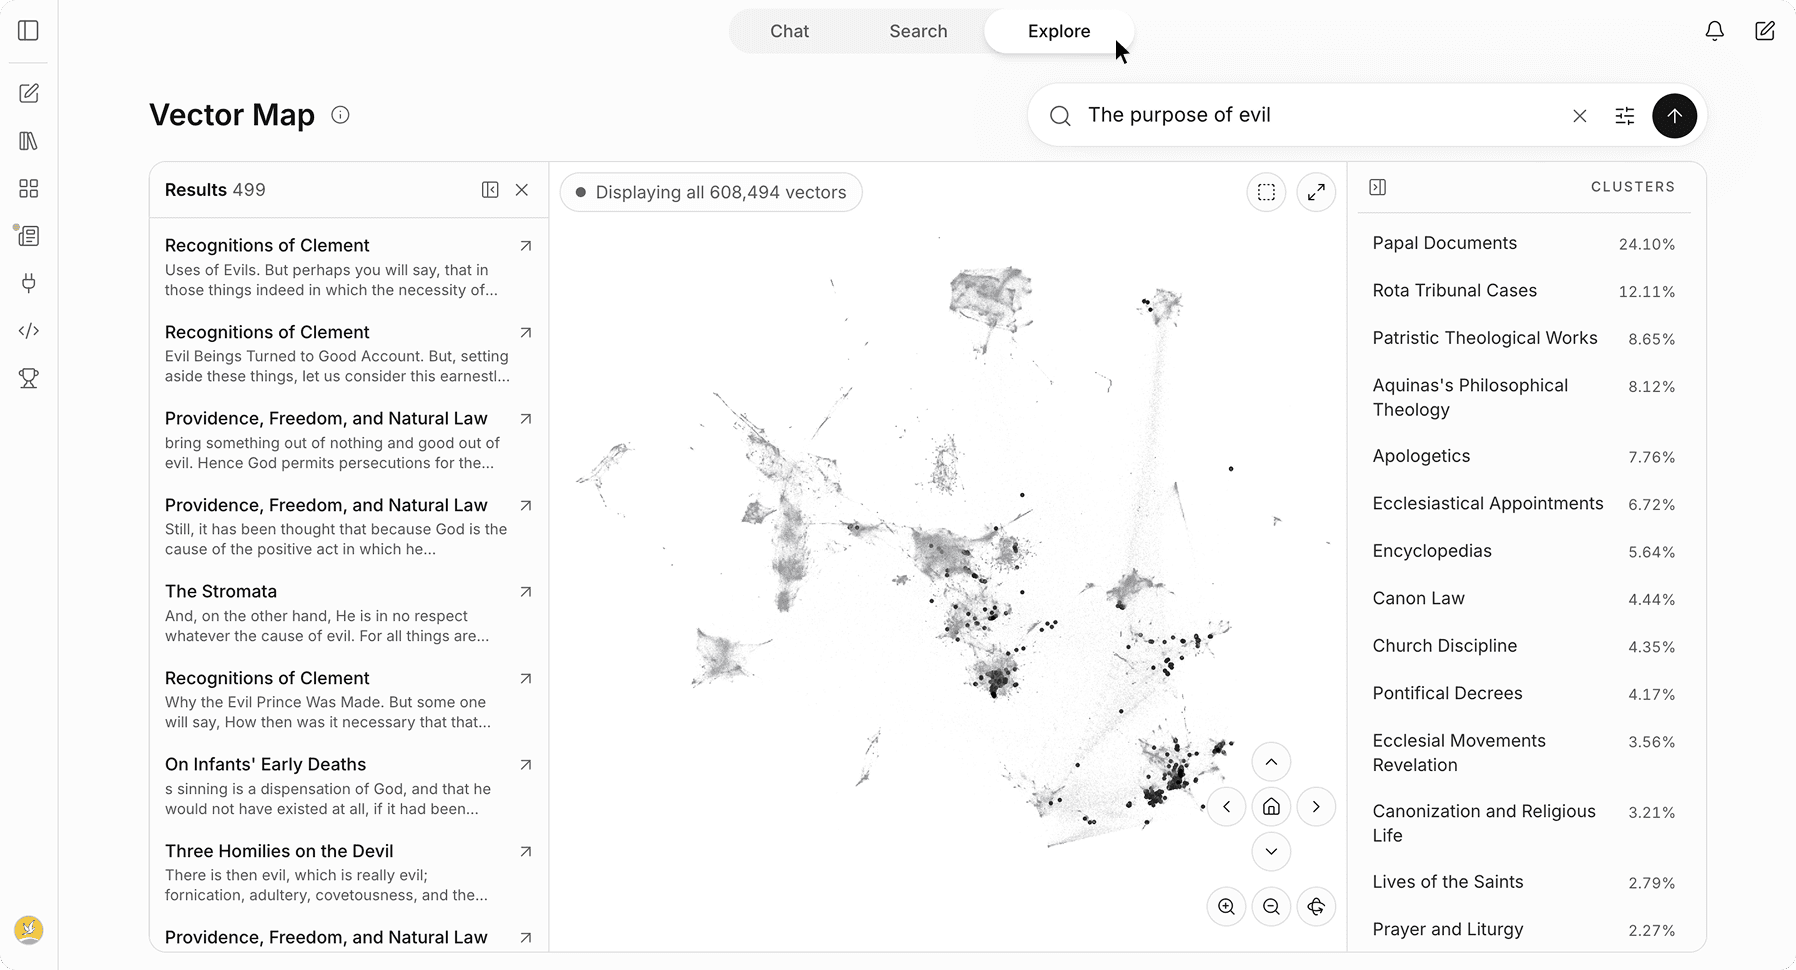Show Vector Map info icon
This screenshot has height=970, width=1796.
(x=340, y=115)
